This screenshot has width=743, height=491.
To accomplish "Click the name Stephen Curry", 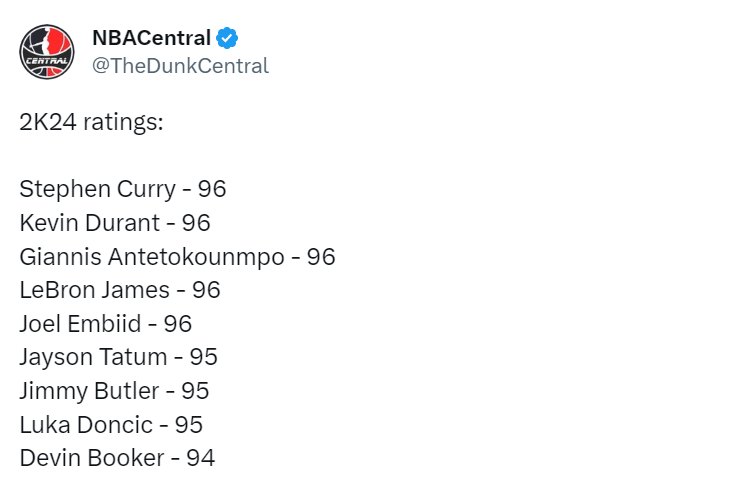I will point(98,189).
